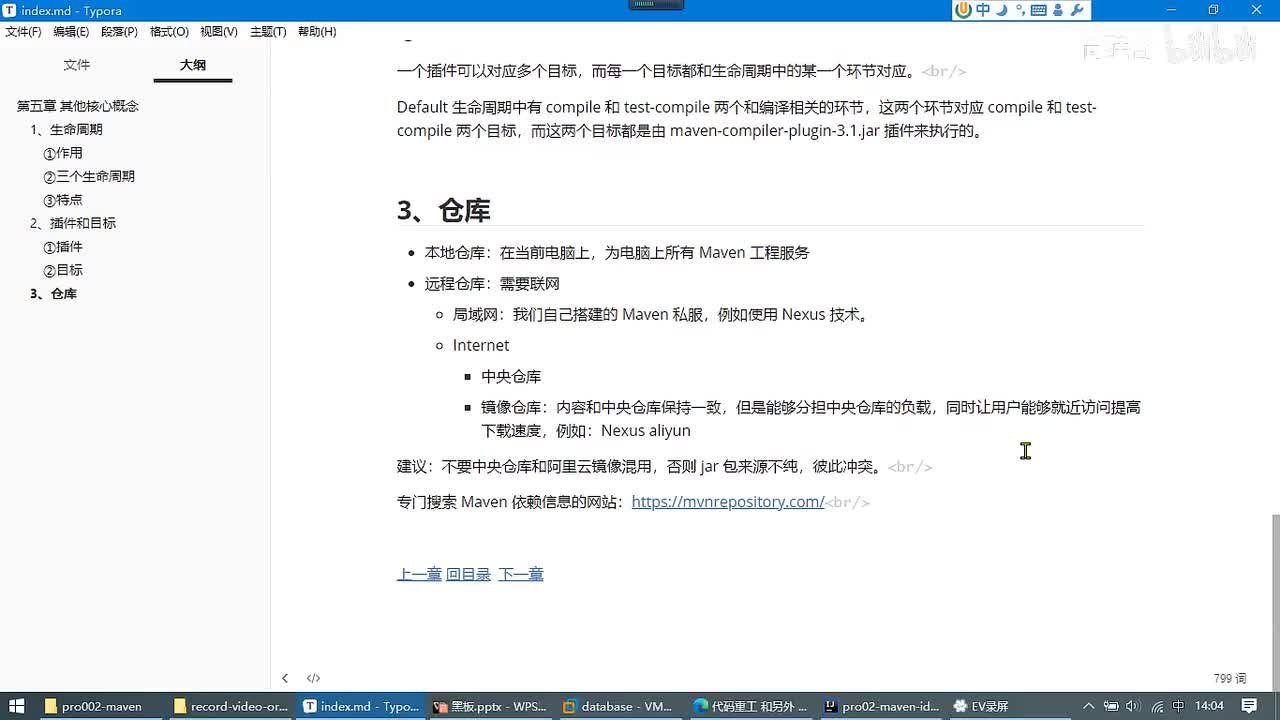Image resolution: width=1280 pixels, height=720 pixels.
Task: Open the mvnrepository.com link
Action: coord(728,502)
